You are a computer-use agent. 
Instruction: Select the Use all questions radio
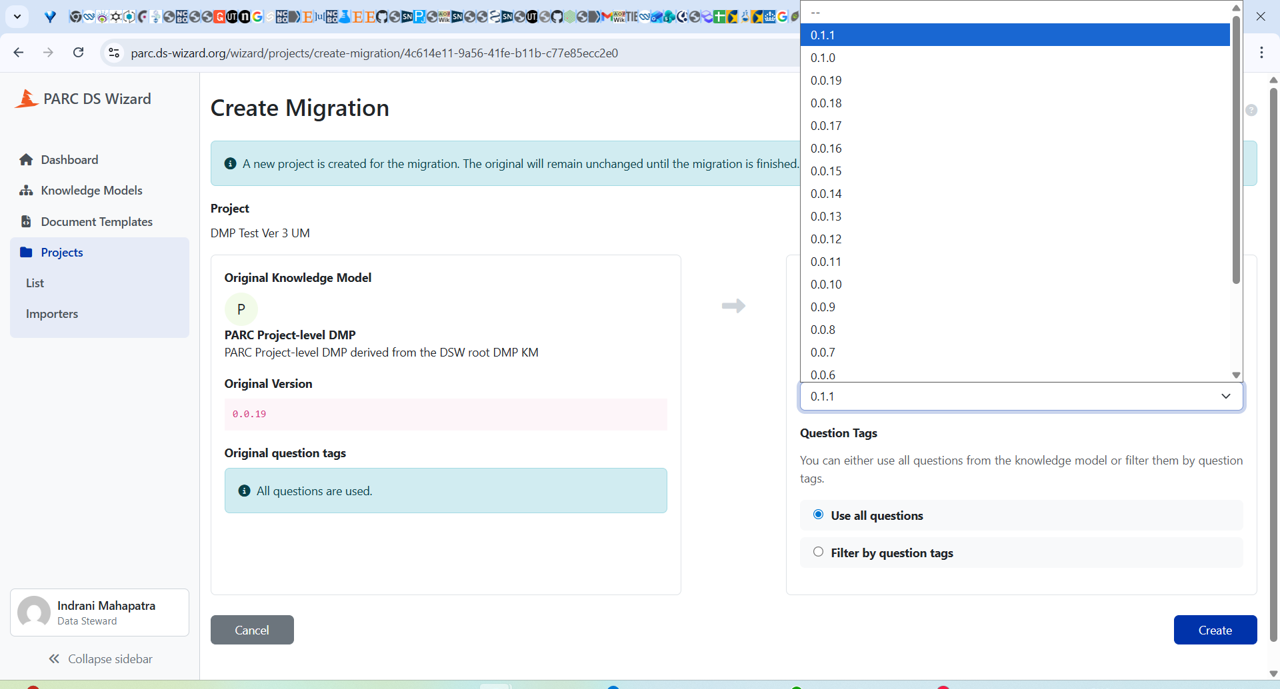click(818, 515)
